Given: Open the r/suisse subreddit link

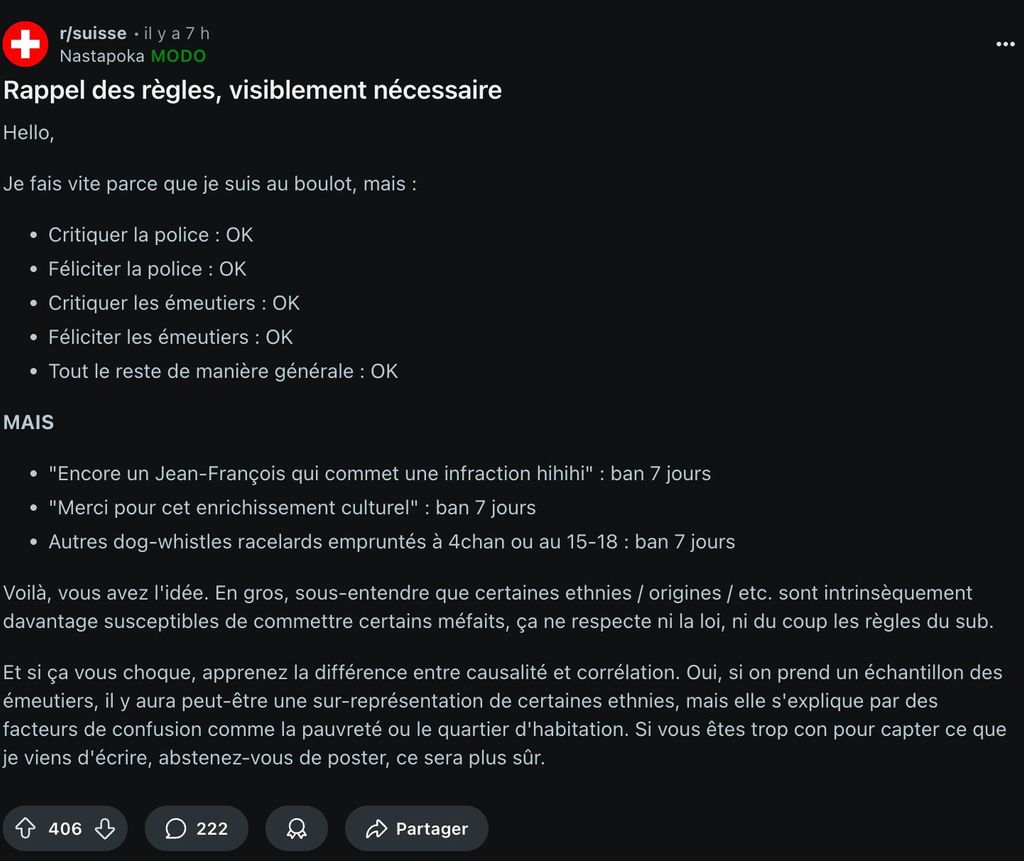Looking at the screenshot, I should click(93, 33).
